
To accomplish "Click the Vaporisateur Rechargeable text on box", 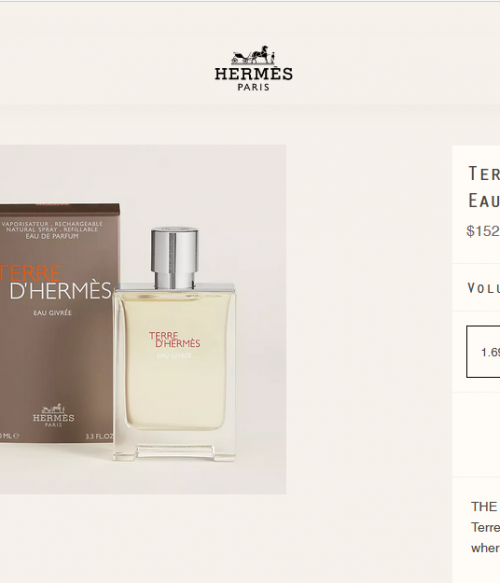I will (x=52, y=224).
